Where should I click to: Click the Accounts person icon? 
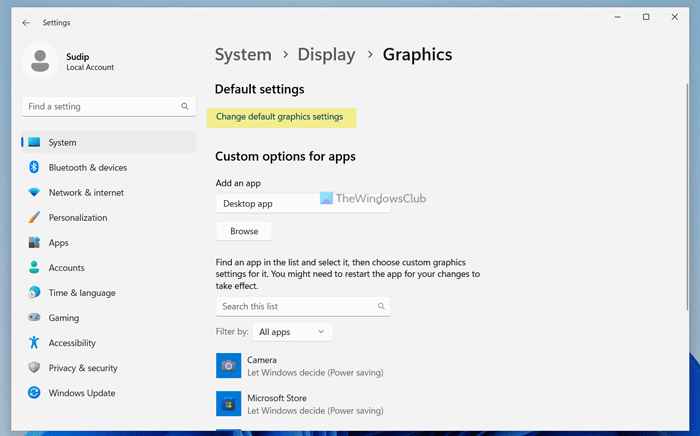[x=34, y=267]
